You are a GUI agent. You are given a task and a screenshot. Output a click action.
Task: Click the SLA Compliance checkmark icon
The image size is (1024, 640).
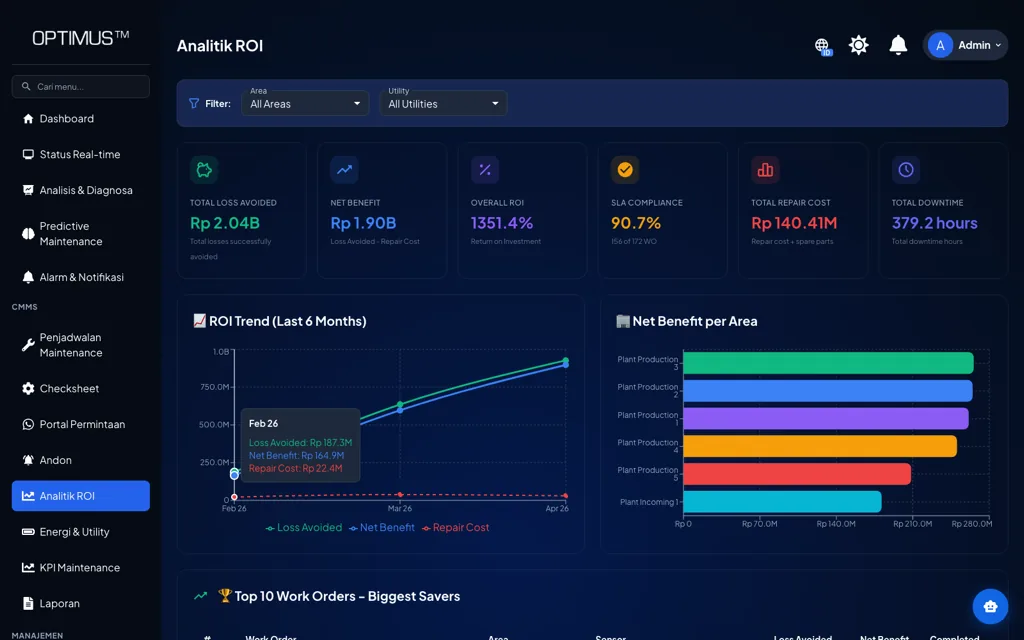click(x=625, y=170)
